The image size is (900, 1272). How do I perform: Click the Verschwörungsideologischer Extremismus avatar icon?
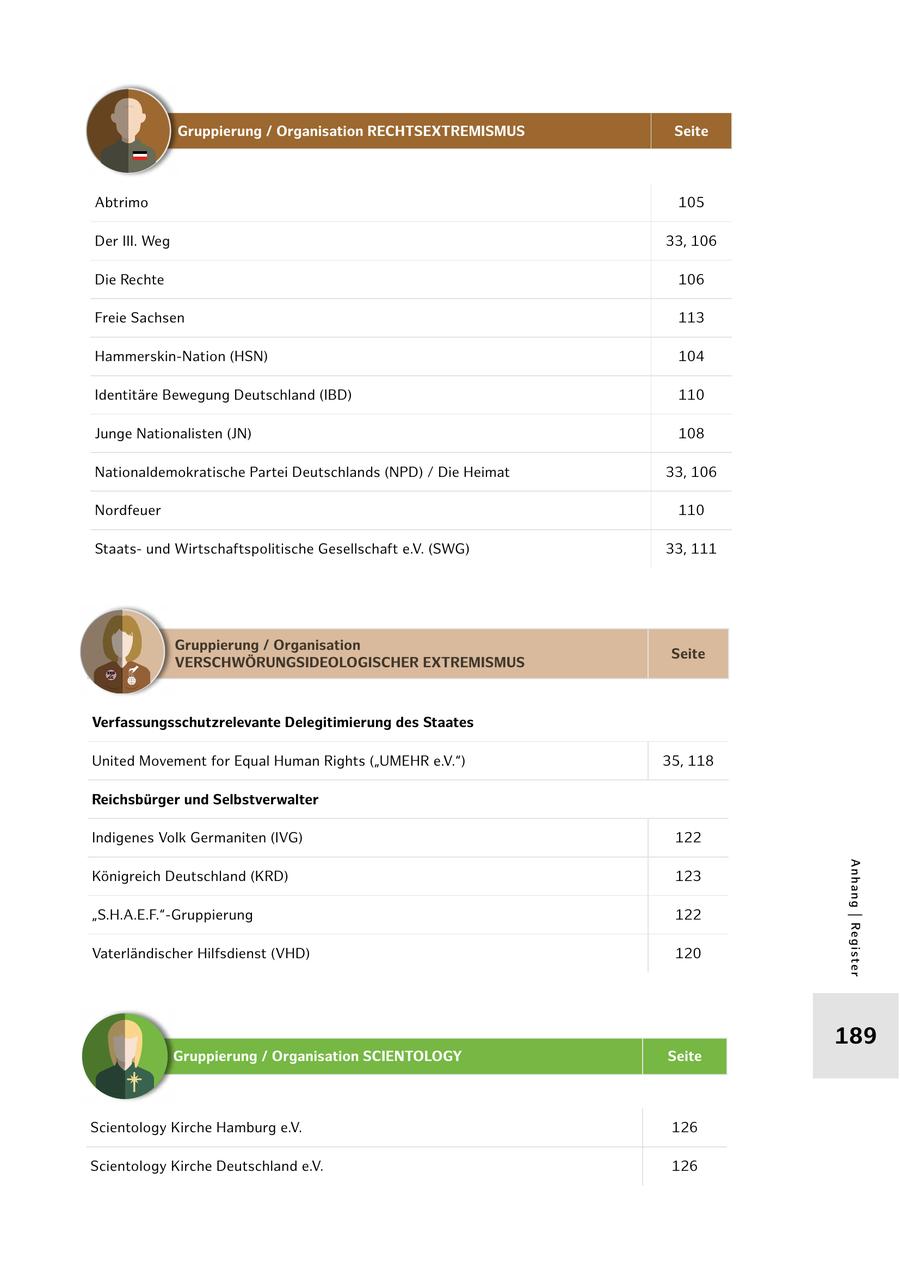(123, 651)
